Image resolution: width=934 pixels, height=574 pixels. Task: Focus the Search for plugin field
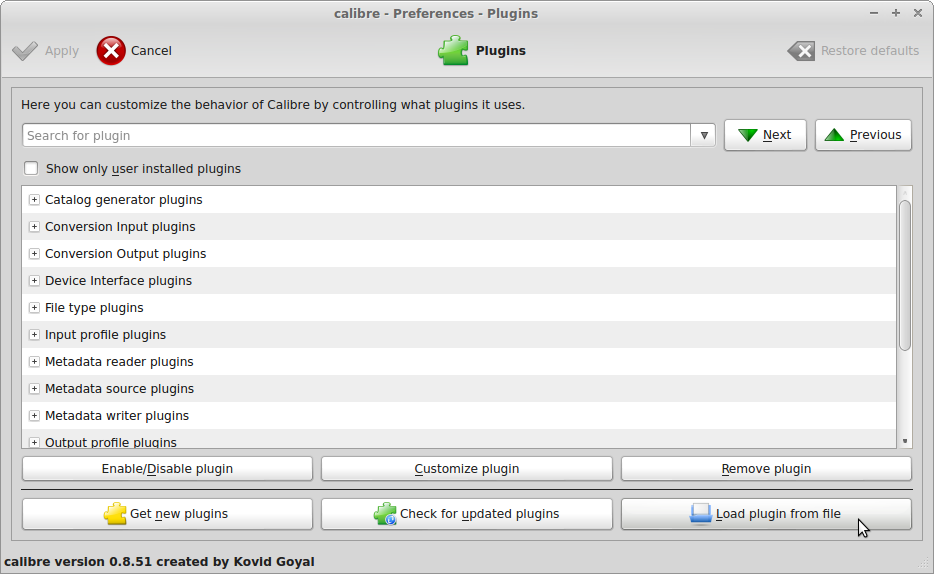coord(357,136)
